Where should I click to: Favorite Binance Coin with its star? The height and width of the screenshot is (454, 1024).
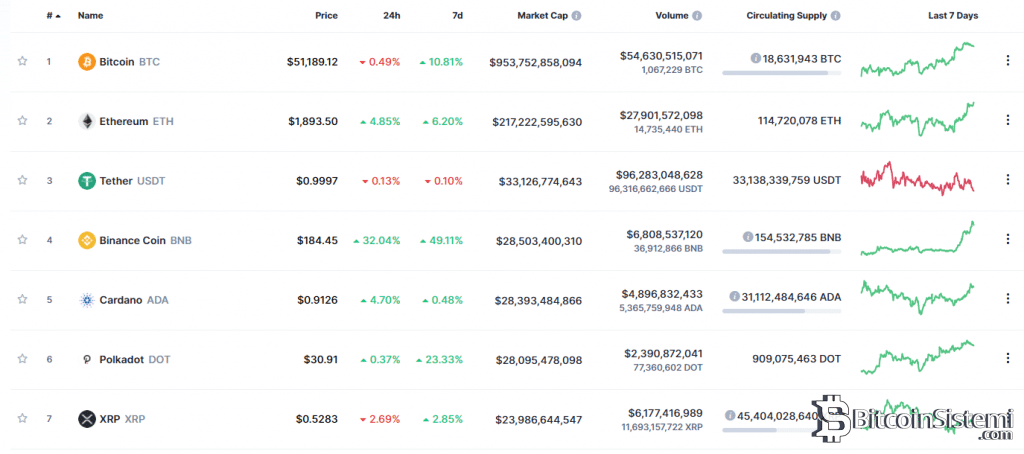[22, 240]
